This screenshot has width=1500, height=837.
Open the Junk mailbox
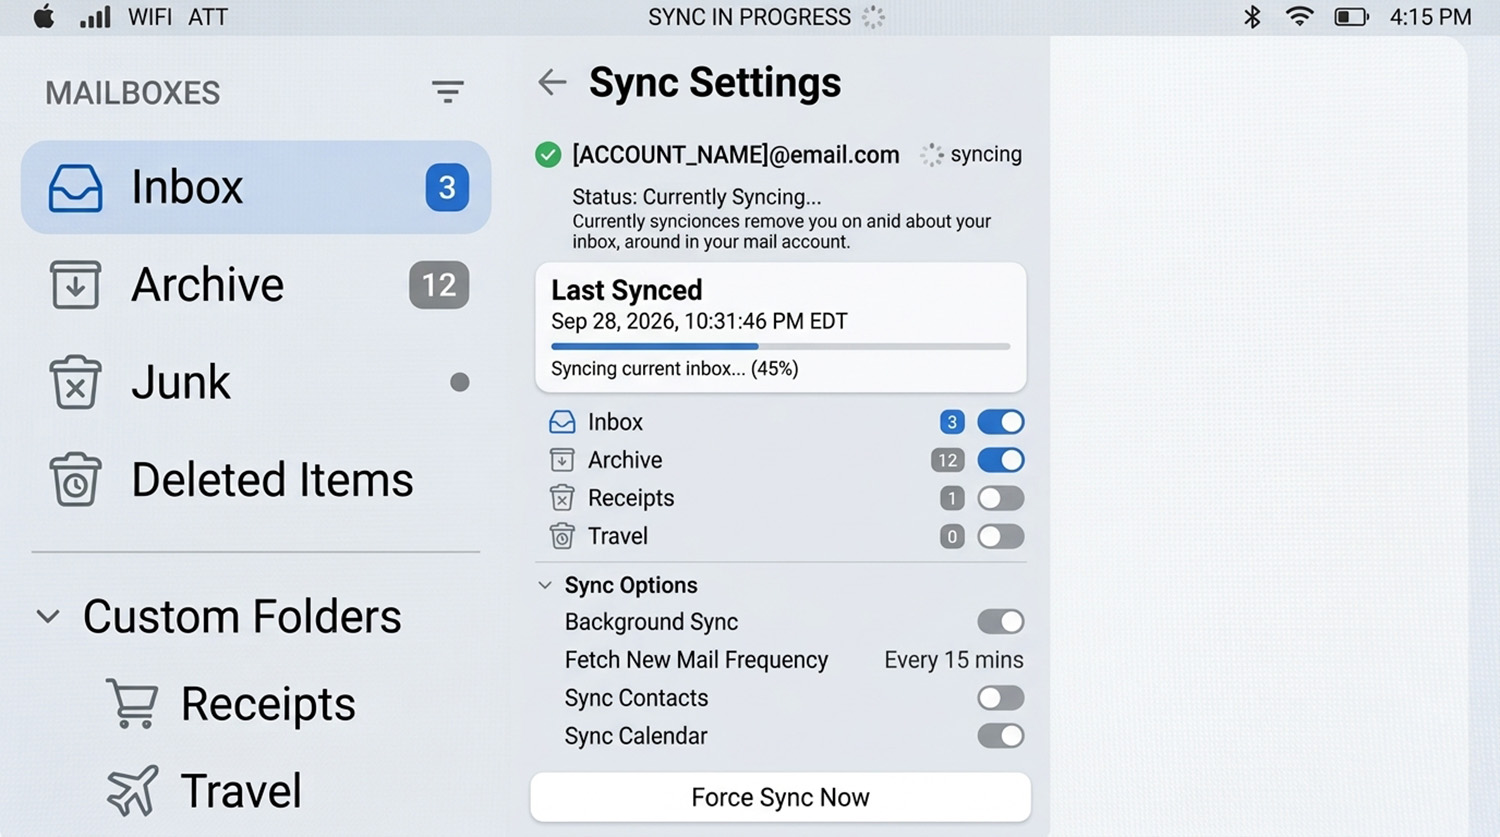click(256, 382)
